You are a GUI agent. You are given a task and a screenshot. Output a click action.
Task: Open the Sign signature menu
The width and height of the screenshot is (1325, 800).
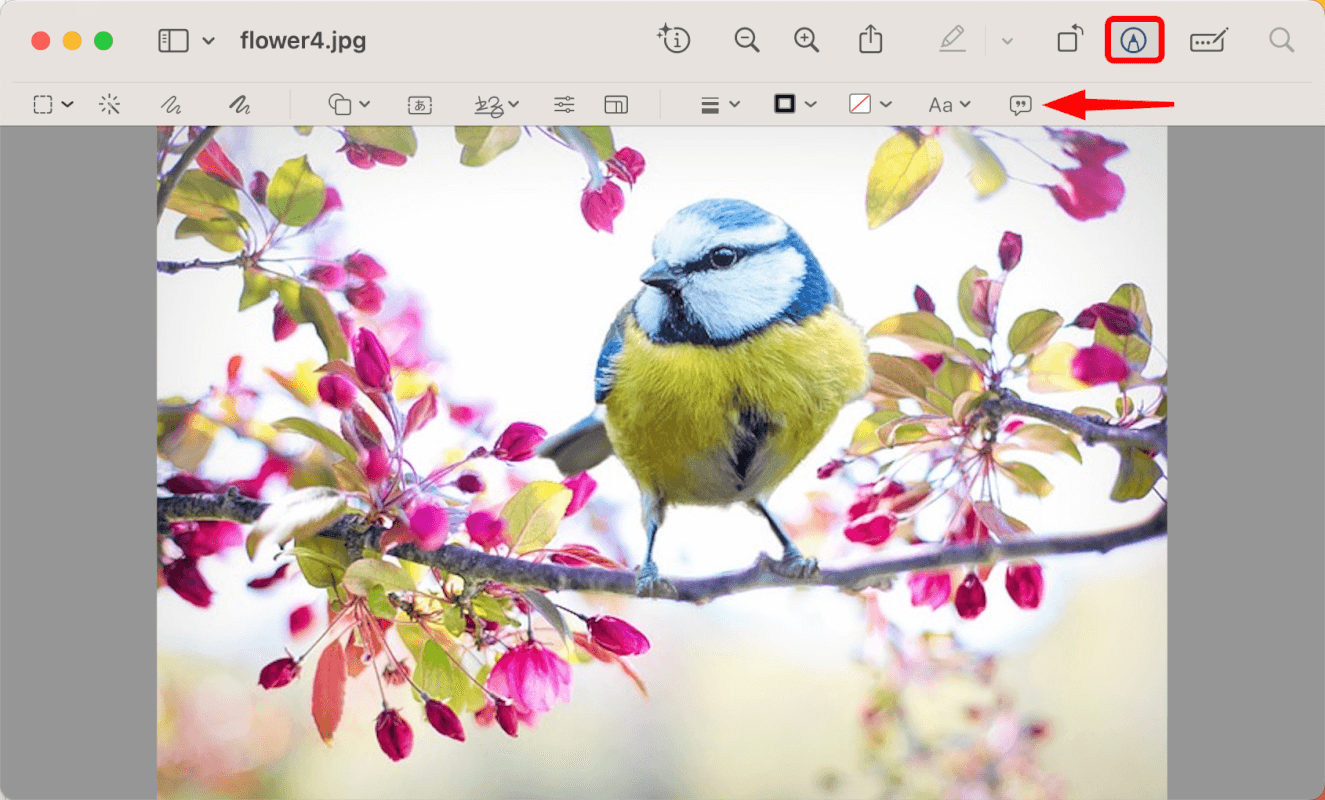(x=496, y=104)
